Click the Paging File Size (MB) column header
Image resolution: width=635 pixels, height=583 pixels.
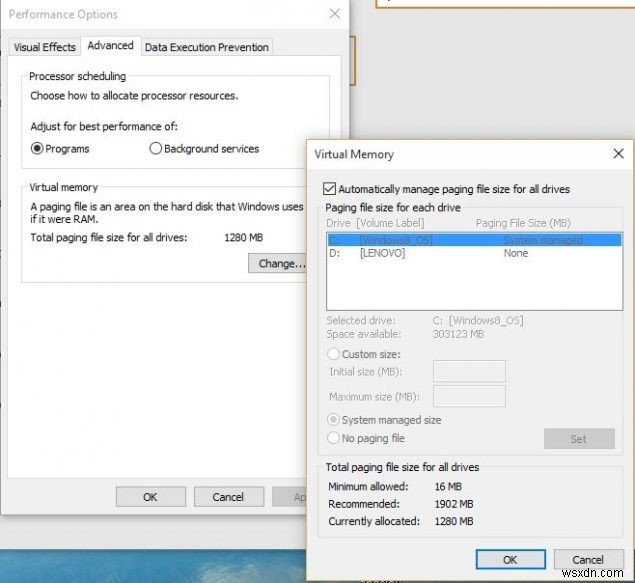[x=523, y=223]
